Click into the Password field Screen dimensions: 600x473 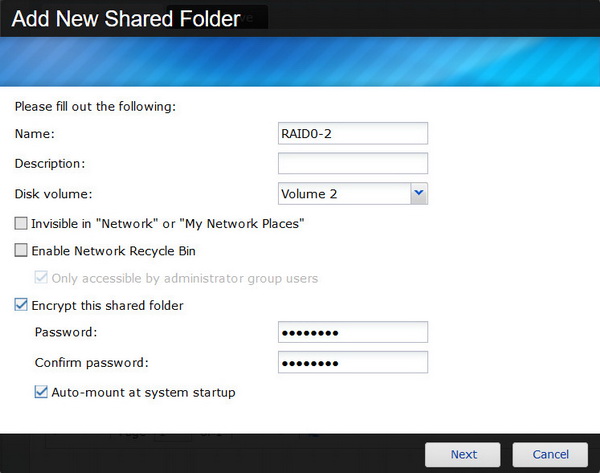tap(352, 332)
